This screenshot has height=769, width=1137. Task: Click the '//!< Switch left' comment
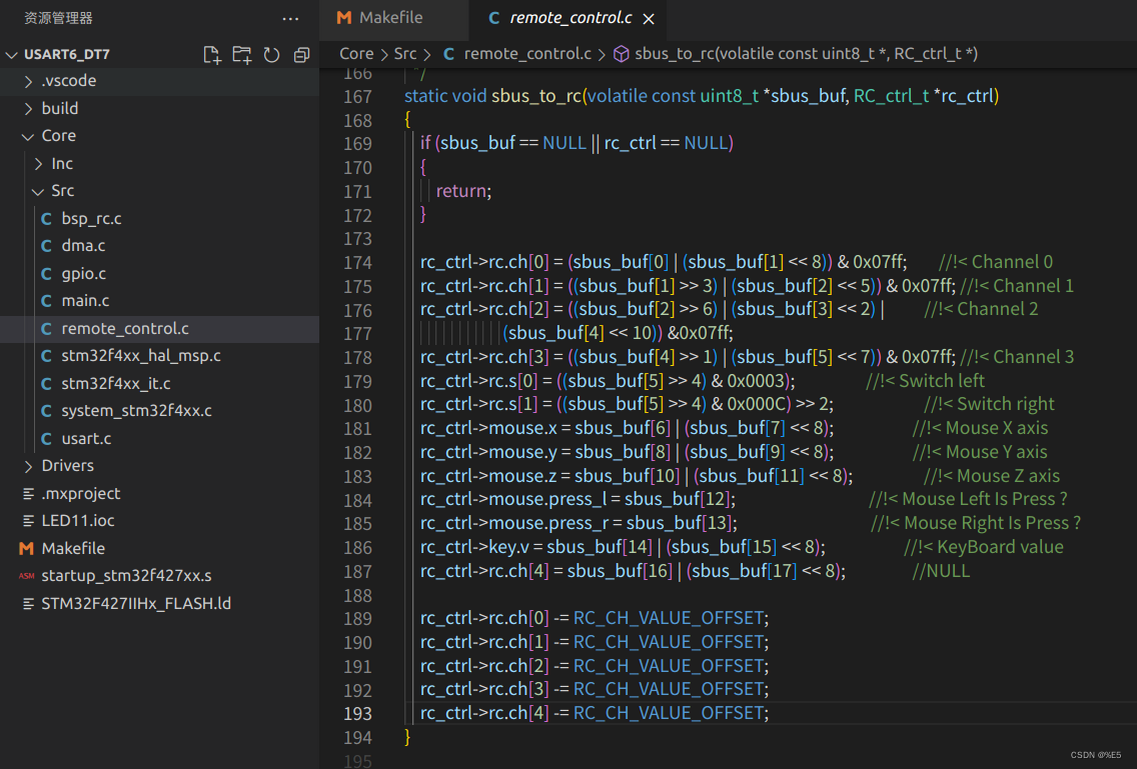925,381
